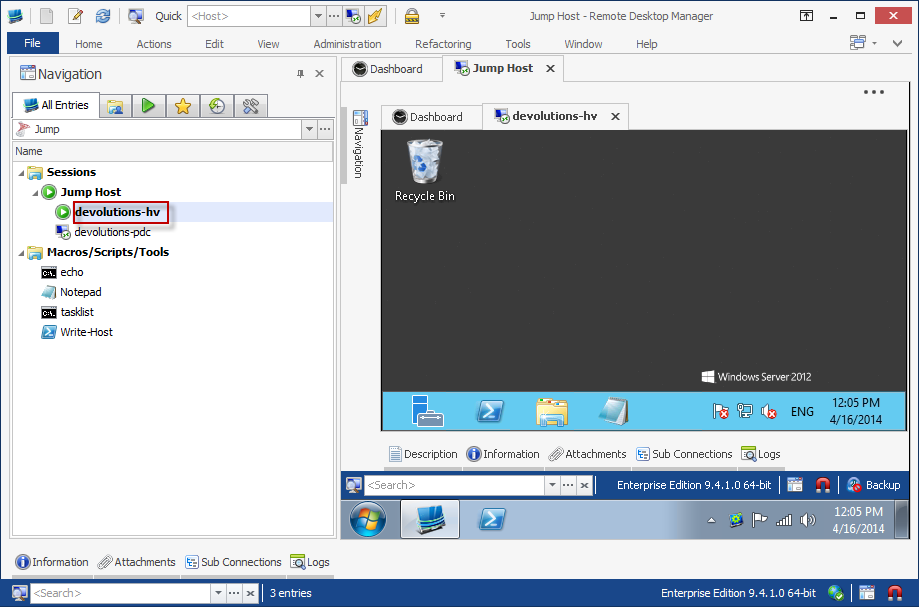919x607 pixels.
Task: Click the padlock lock application icon
Action: 412,16
